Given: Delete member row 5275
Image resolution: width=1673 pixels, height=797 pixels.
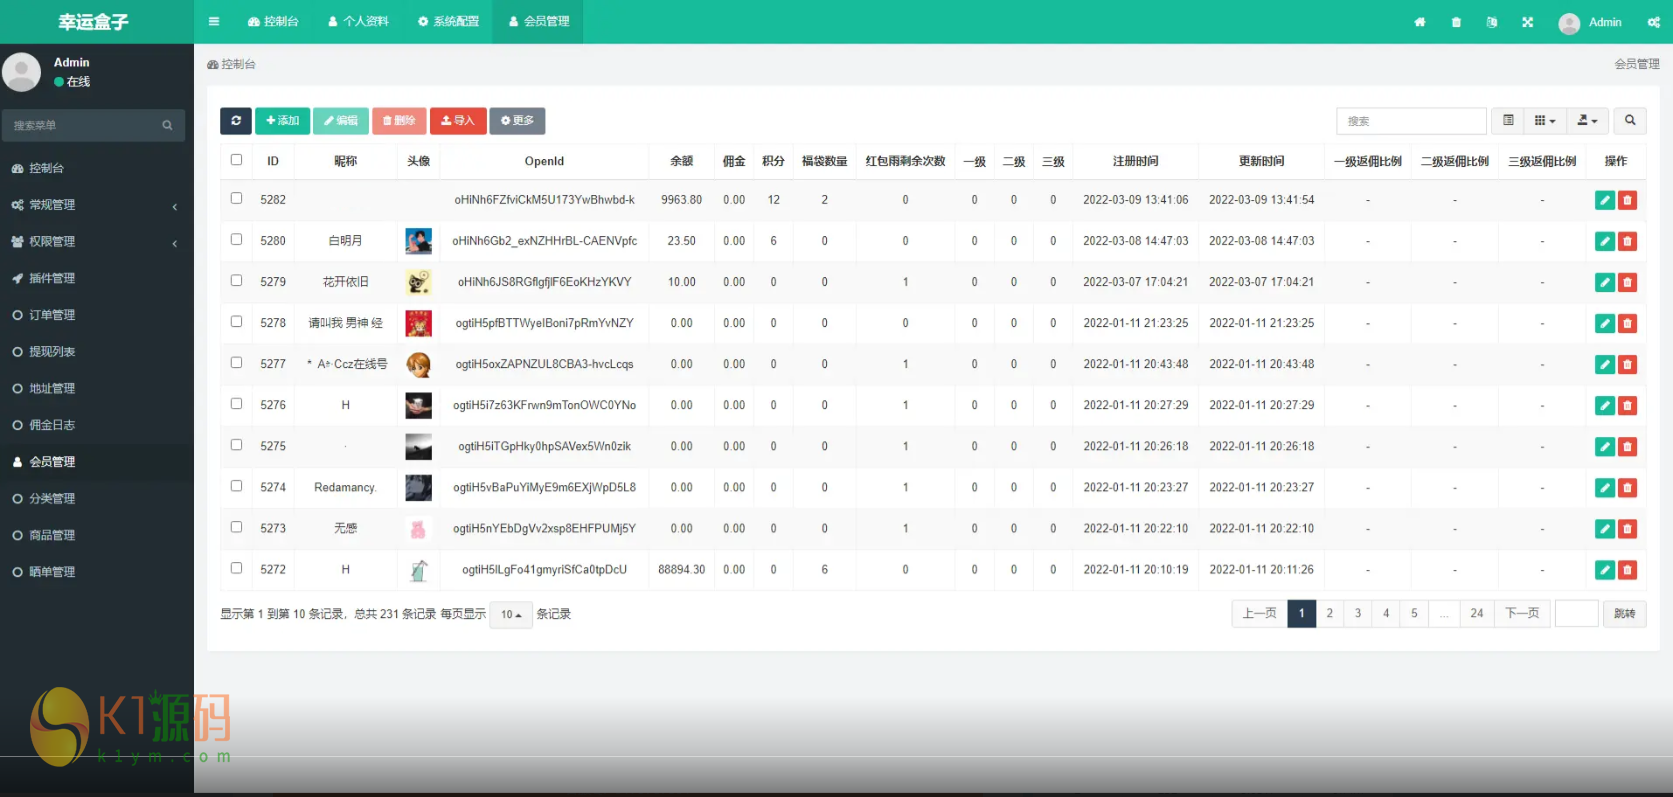Looking at the screenshot, I should [1627, 446].
